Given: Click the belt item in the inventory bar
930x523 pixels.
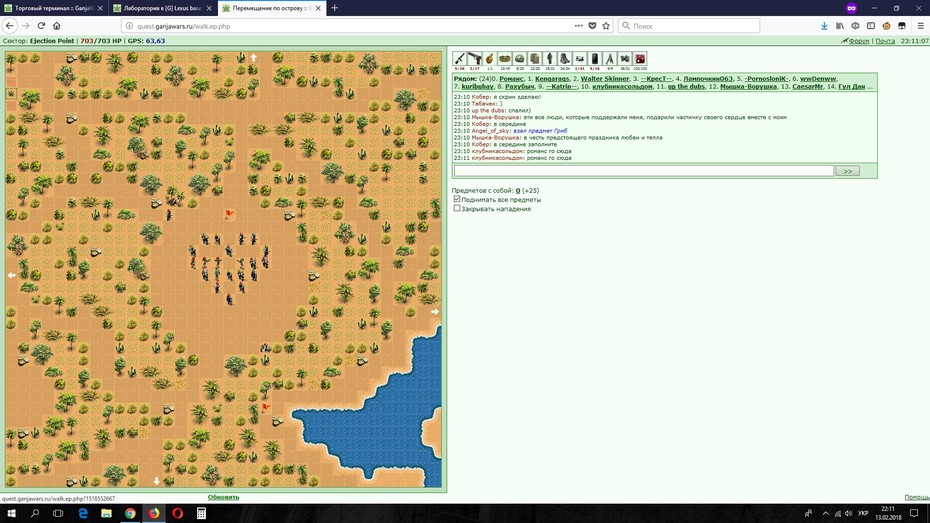Looking at the screenshot, I should (x=505, y=59).
